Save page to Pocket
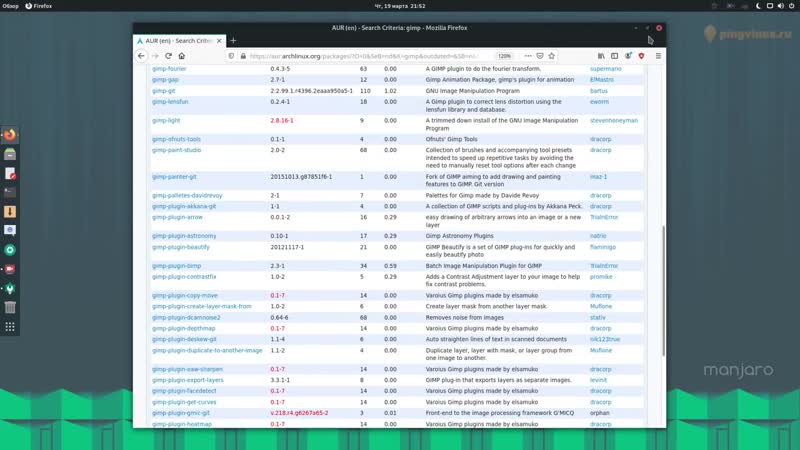800x450 pixels. tap(540, 56)
